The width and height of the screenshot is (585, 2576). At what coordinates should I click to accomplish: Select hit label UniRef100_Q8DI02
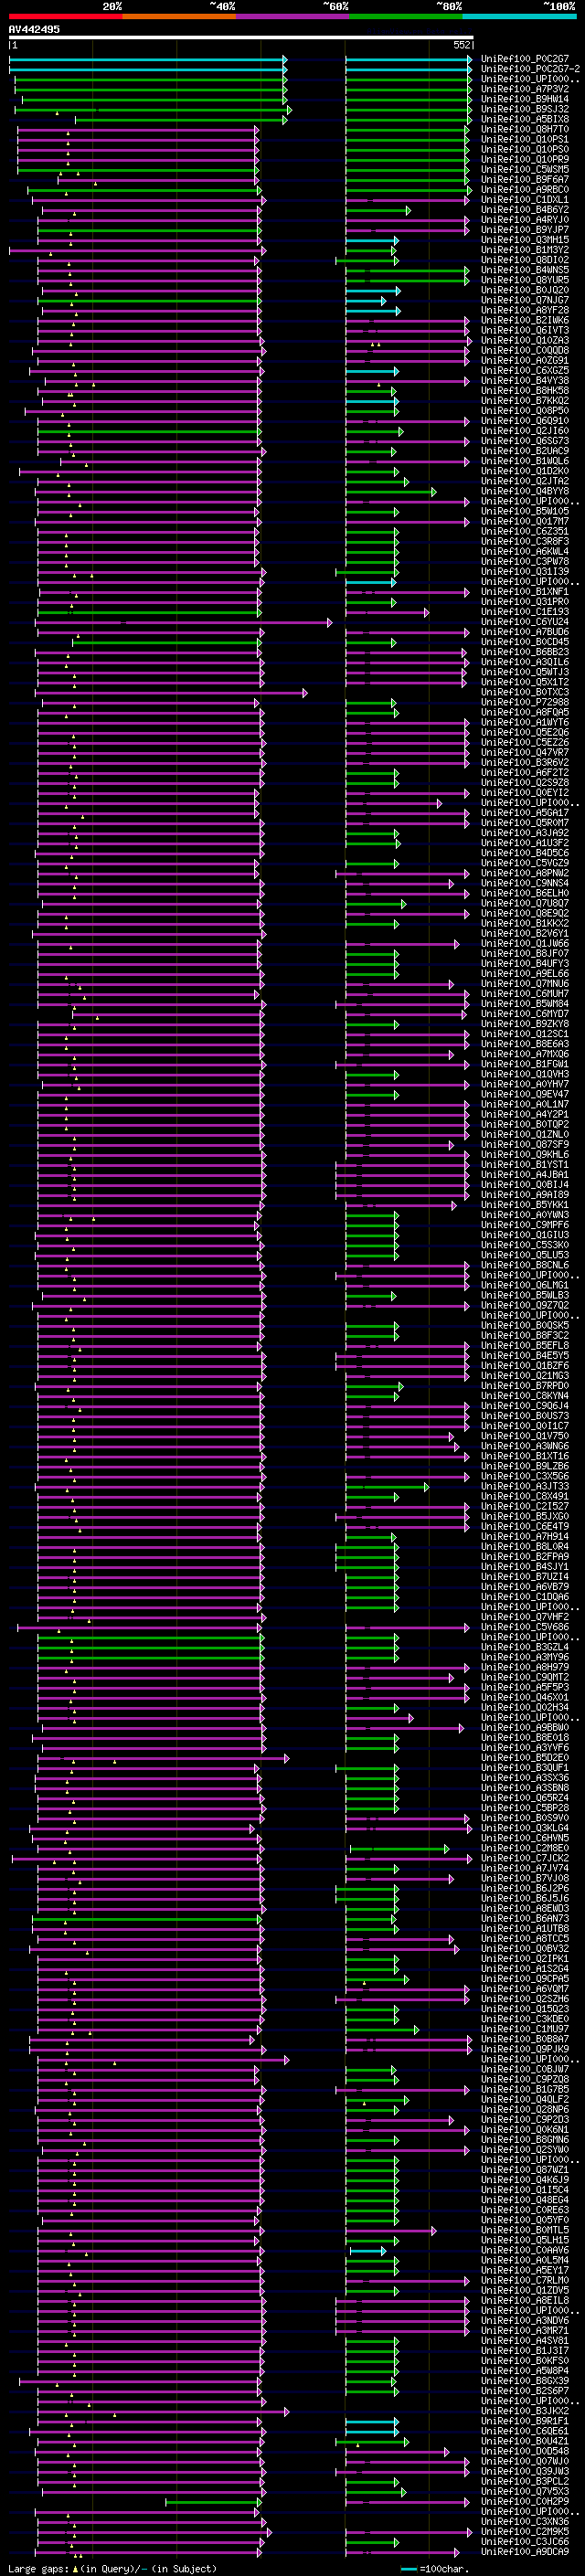(x=525, y=260)
